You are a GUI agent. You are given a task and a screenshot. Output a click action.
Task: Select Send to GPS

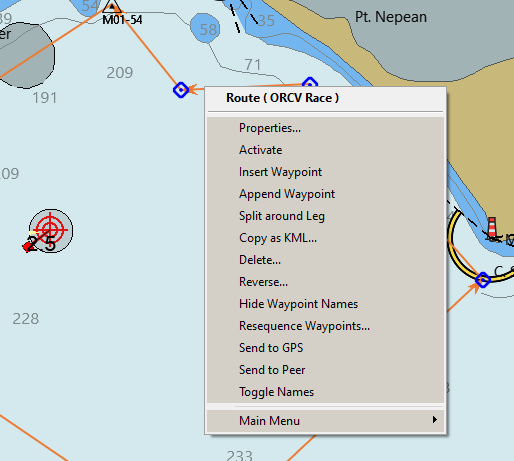tap(325, 348)
